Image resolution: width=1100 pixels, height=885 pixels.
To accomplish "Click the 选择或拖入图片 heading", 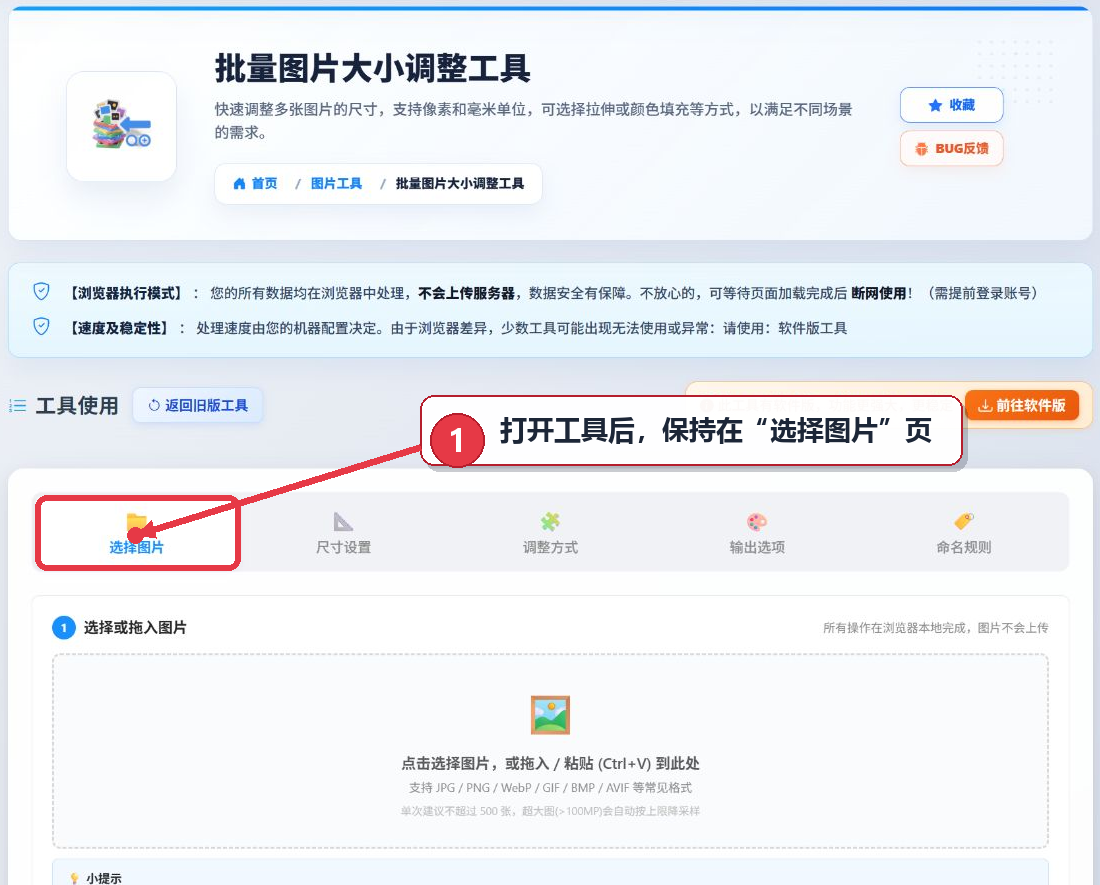I will pos(135,628).
